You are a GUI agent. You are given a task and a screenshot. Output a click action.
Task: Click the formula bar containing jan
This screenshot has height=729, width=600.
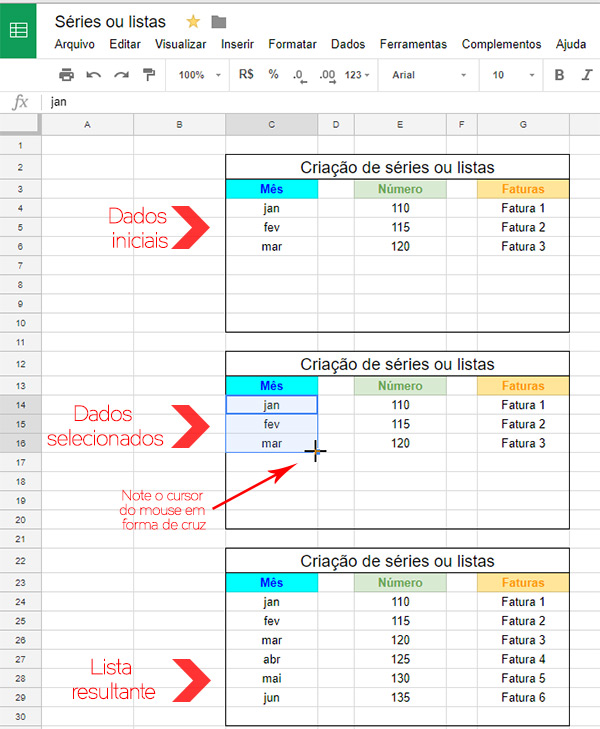pyautogui.click(x=321, y=102)
